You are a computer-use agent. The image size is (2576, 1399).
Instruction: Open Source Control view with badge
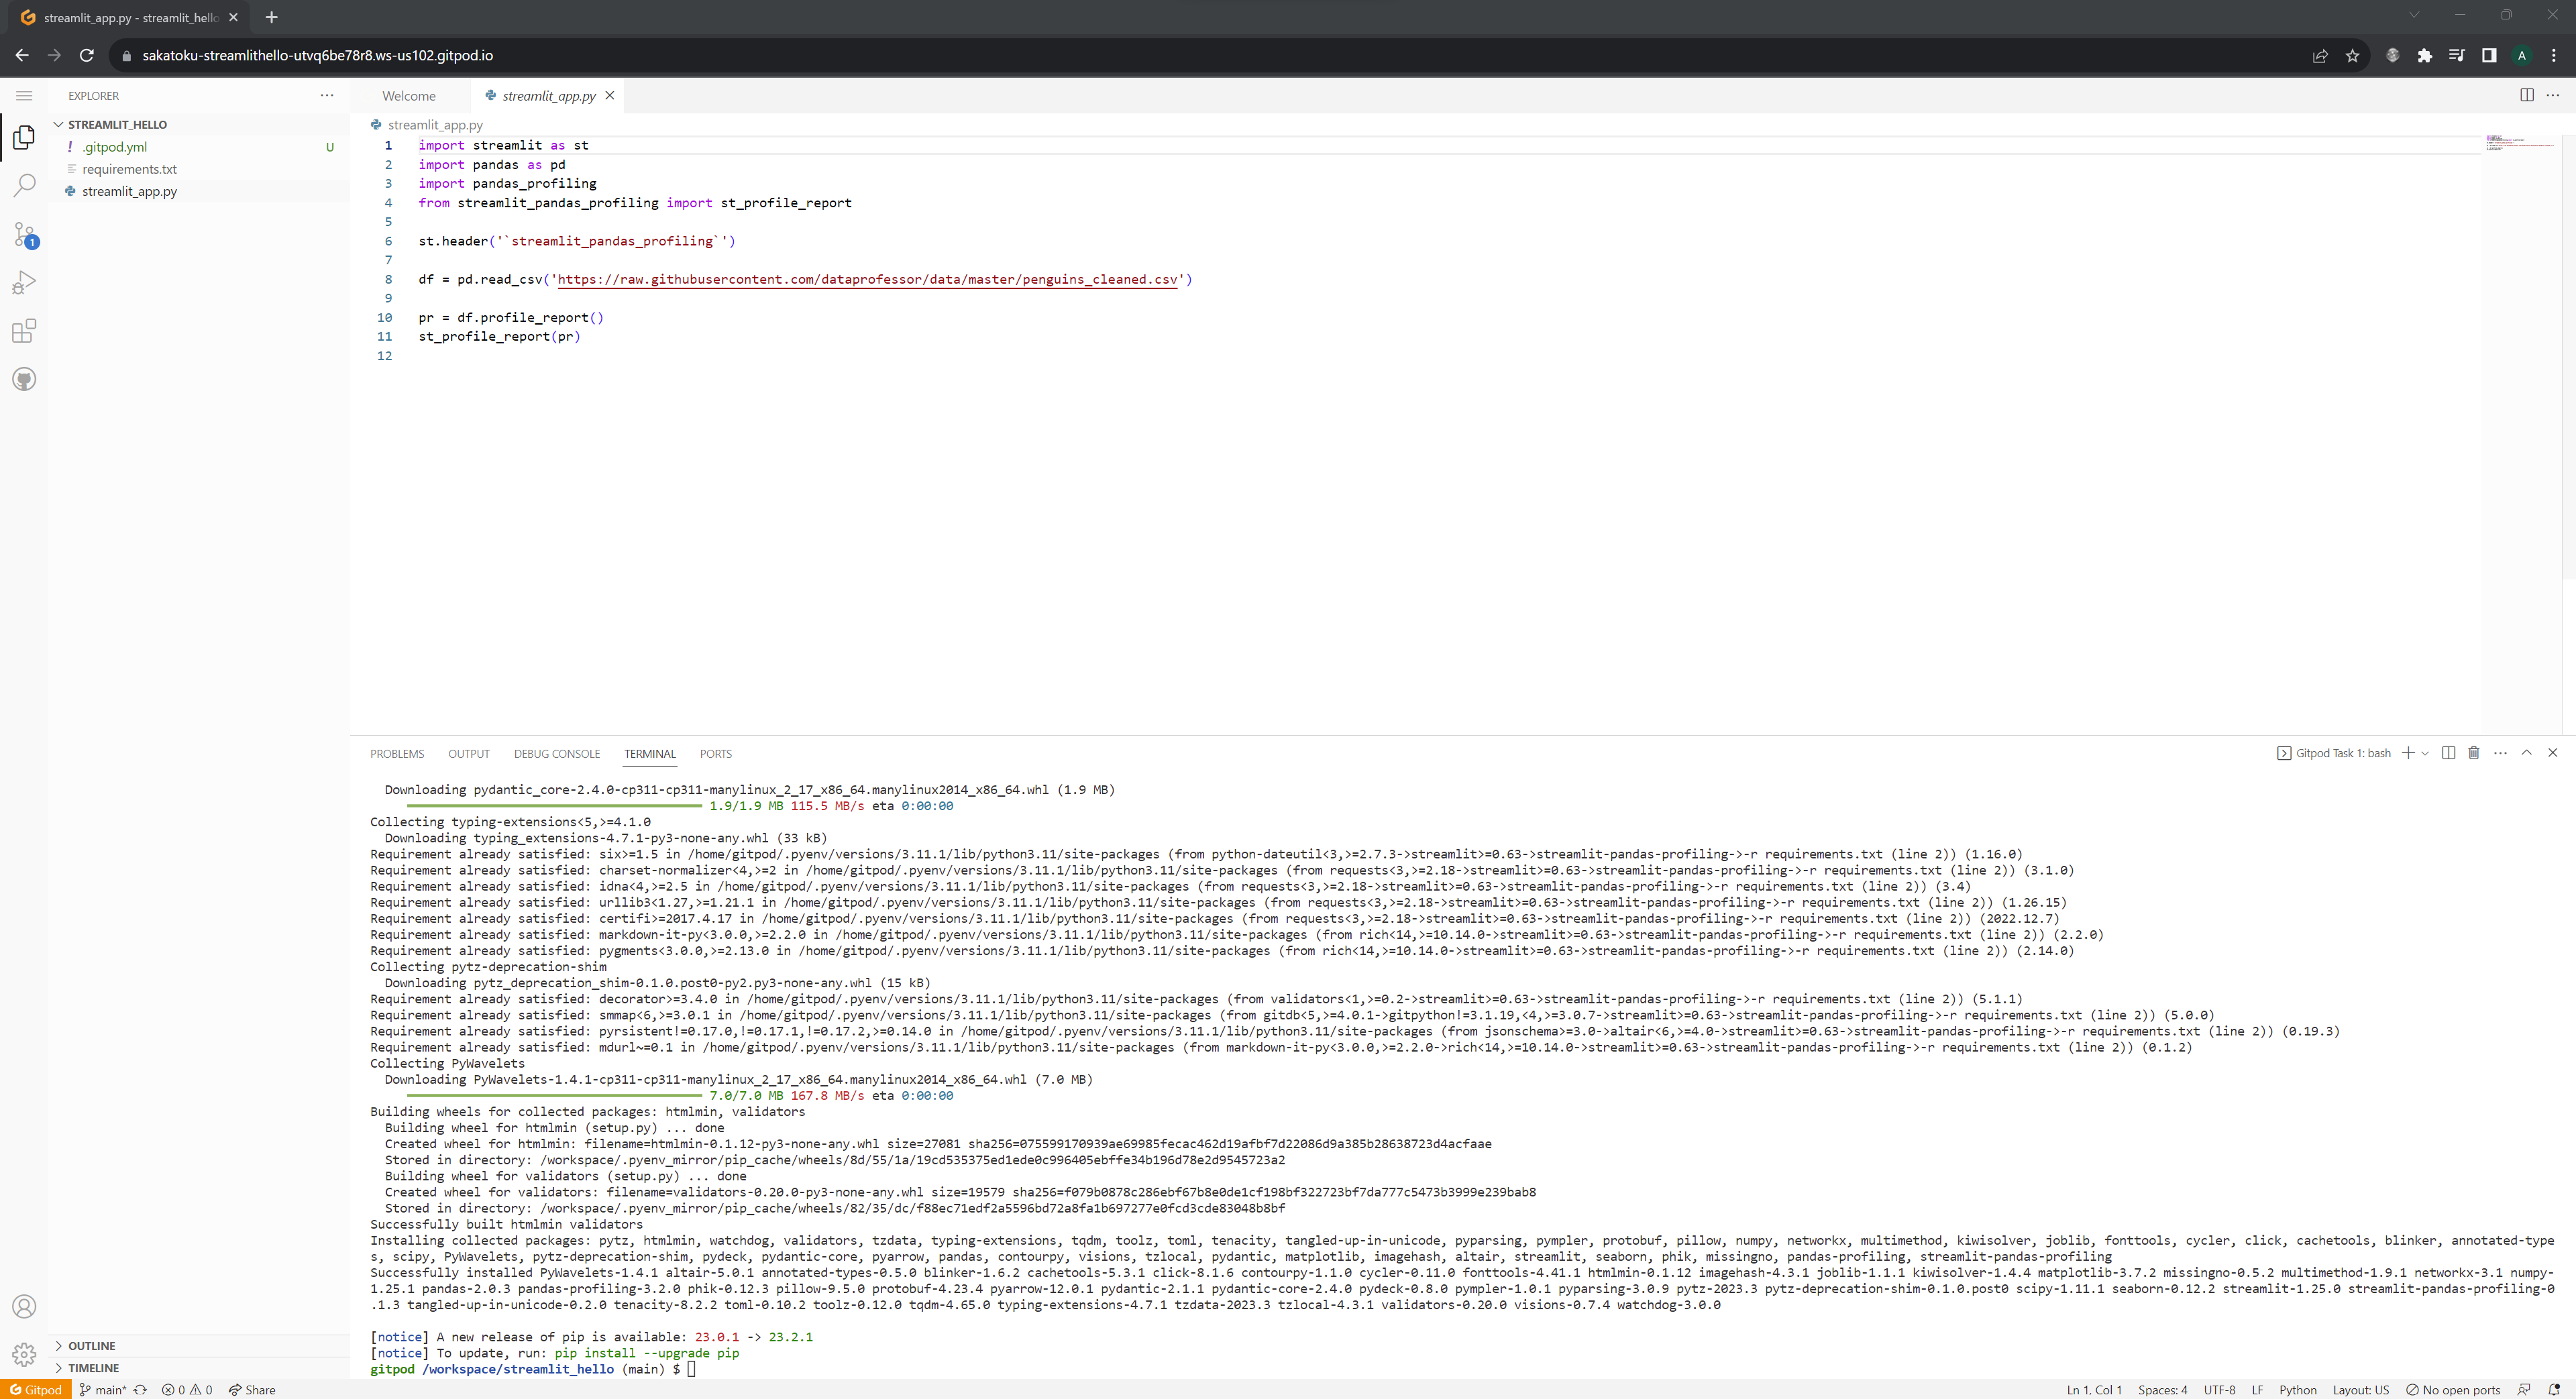pos(24,235)
